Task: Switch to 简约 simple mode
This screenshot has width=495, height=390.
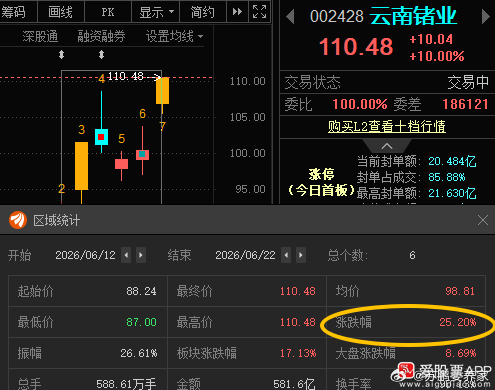Action: coord(203,12)
